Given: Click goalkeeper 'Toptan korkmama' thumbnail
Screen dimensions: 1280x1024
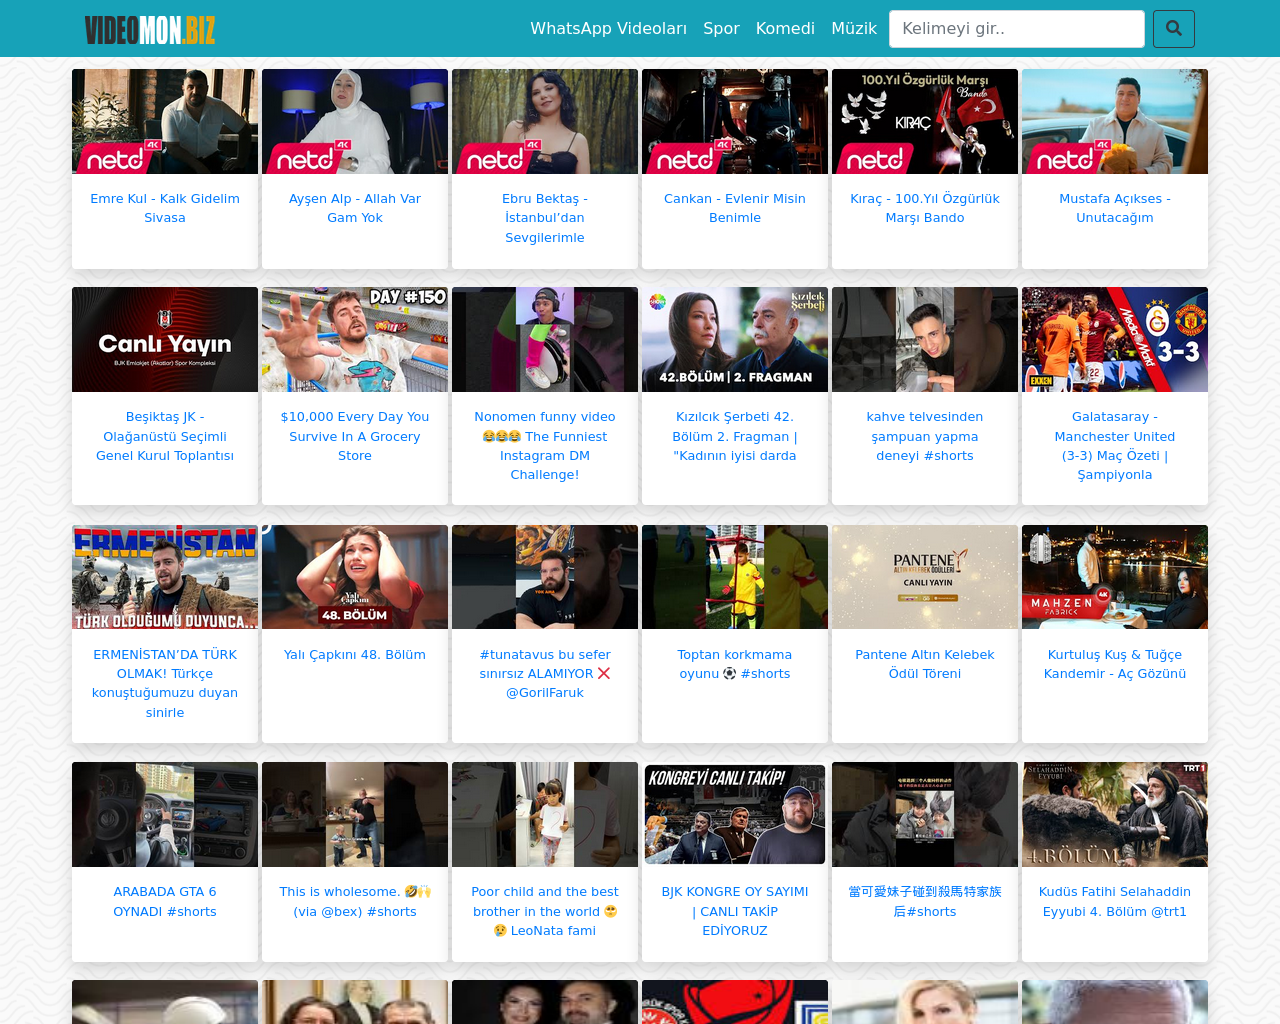Looking at the screenshot, I should coord(735,577).
